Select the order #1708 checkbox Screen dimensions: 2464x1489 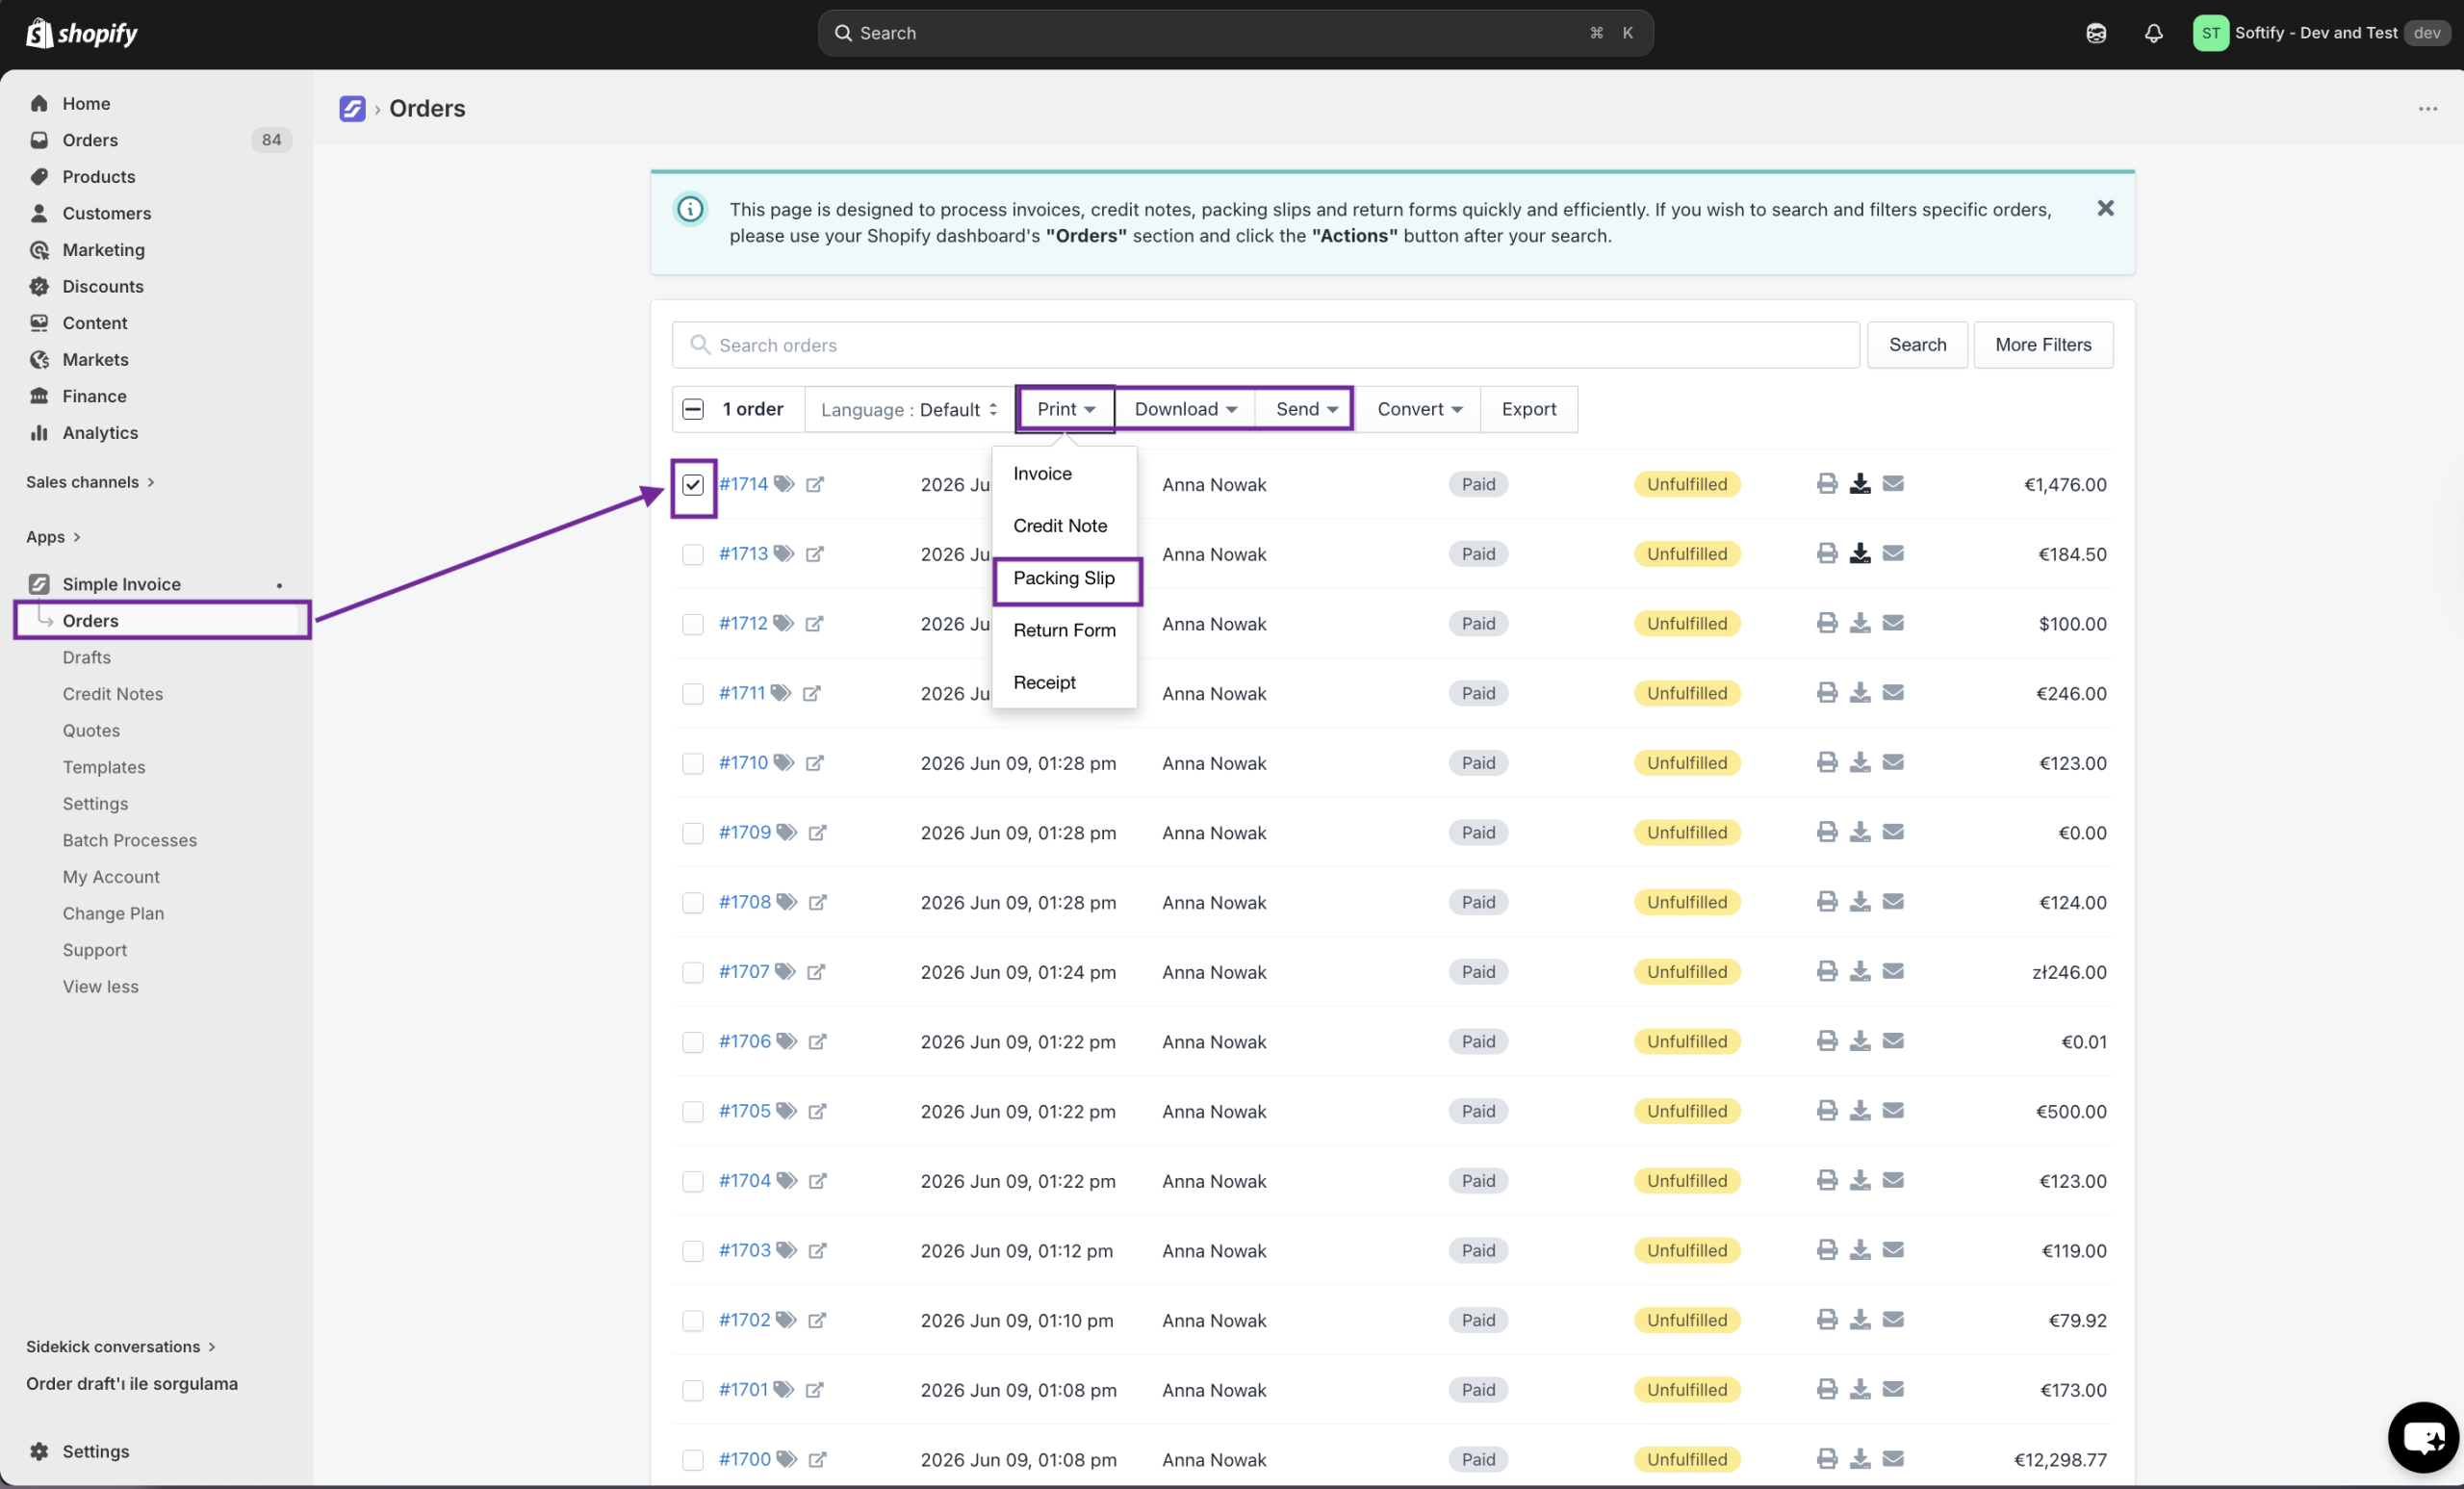693,903
